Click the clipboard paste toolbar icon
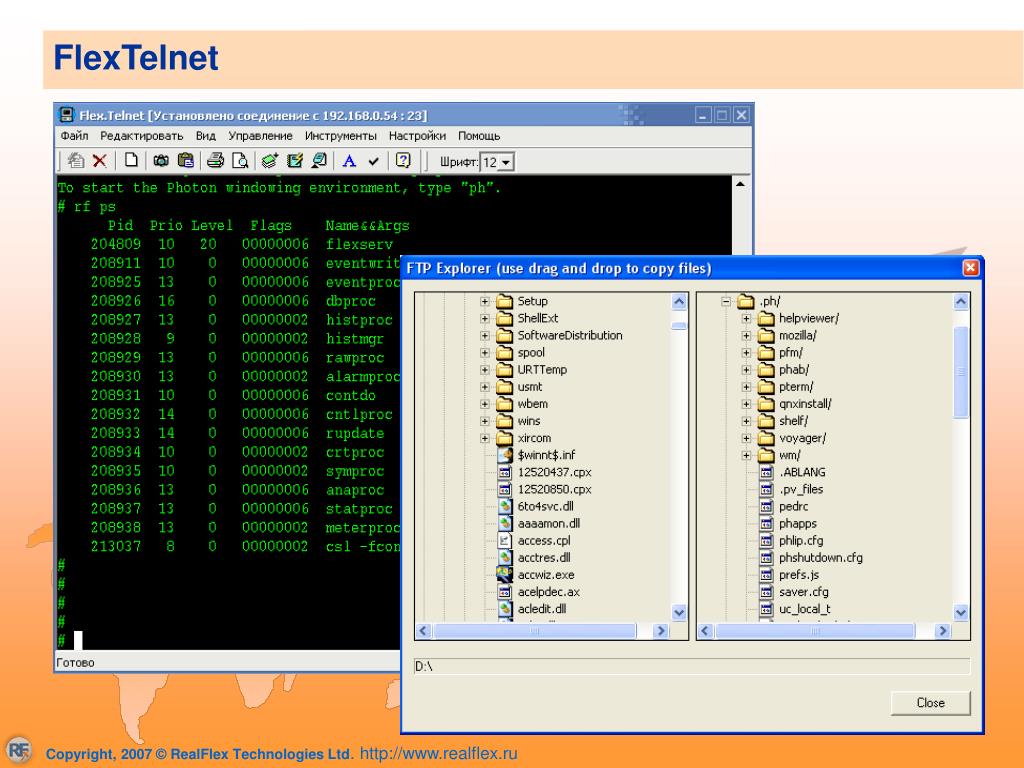Viewport: 1024px width, 768px height. coord(185,161)
